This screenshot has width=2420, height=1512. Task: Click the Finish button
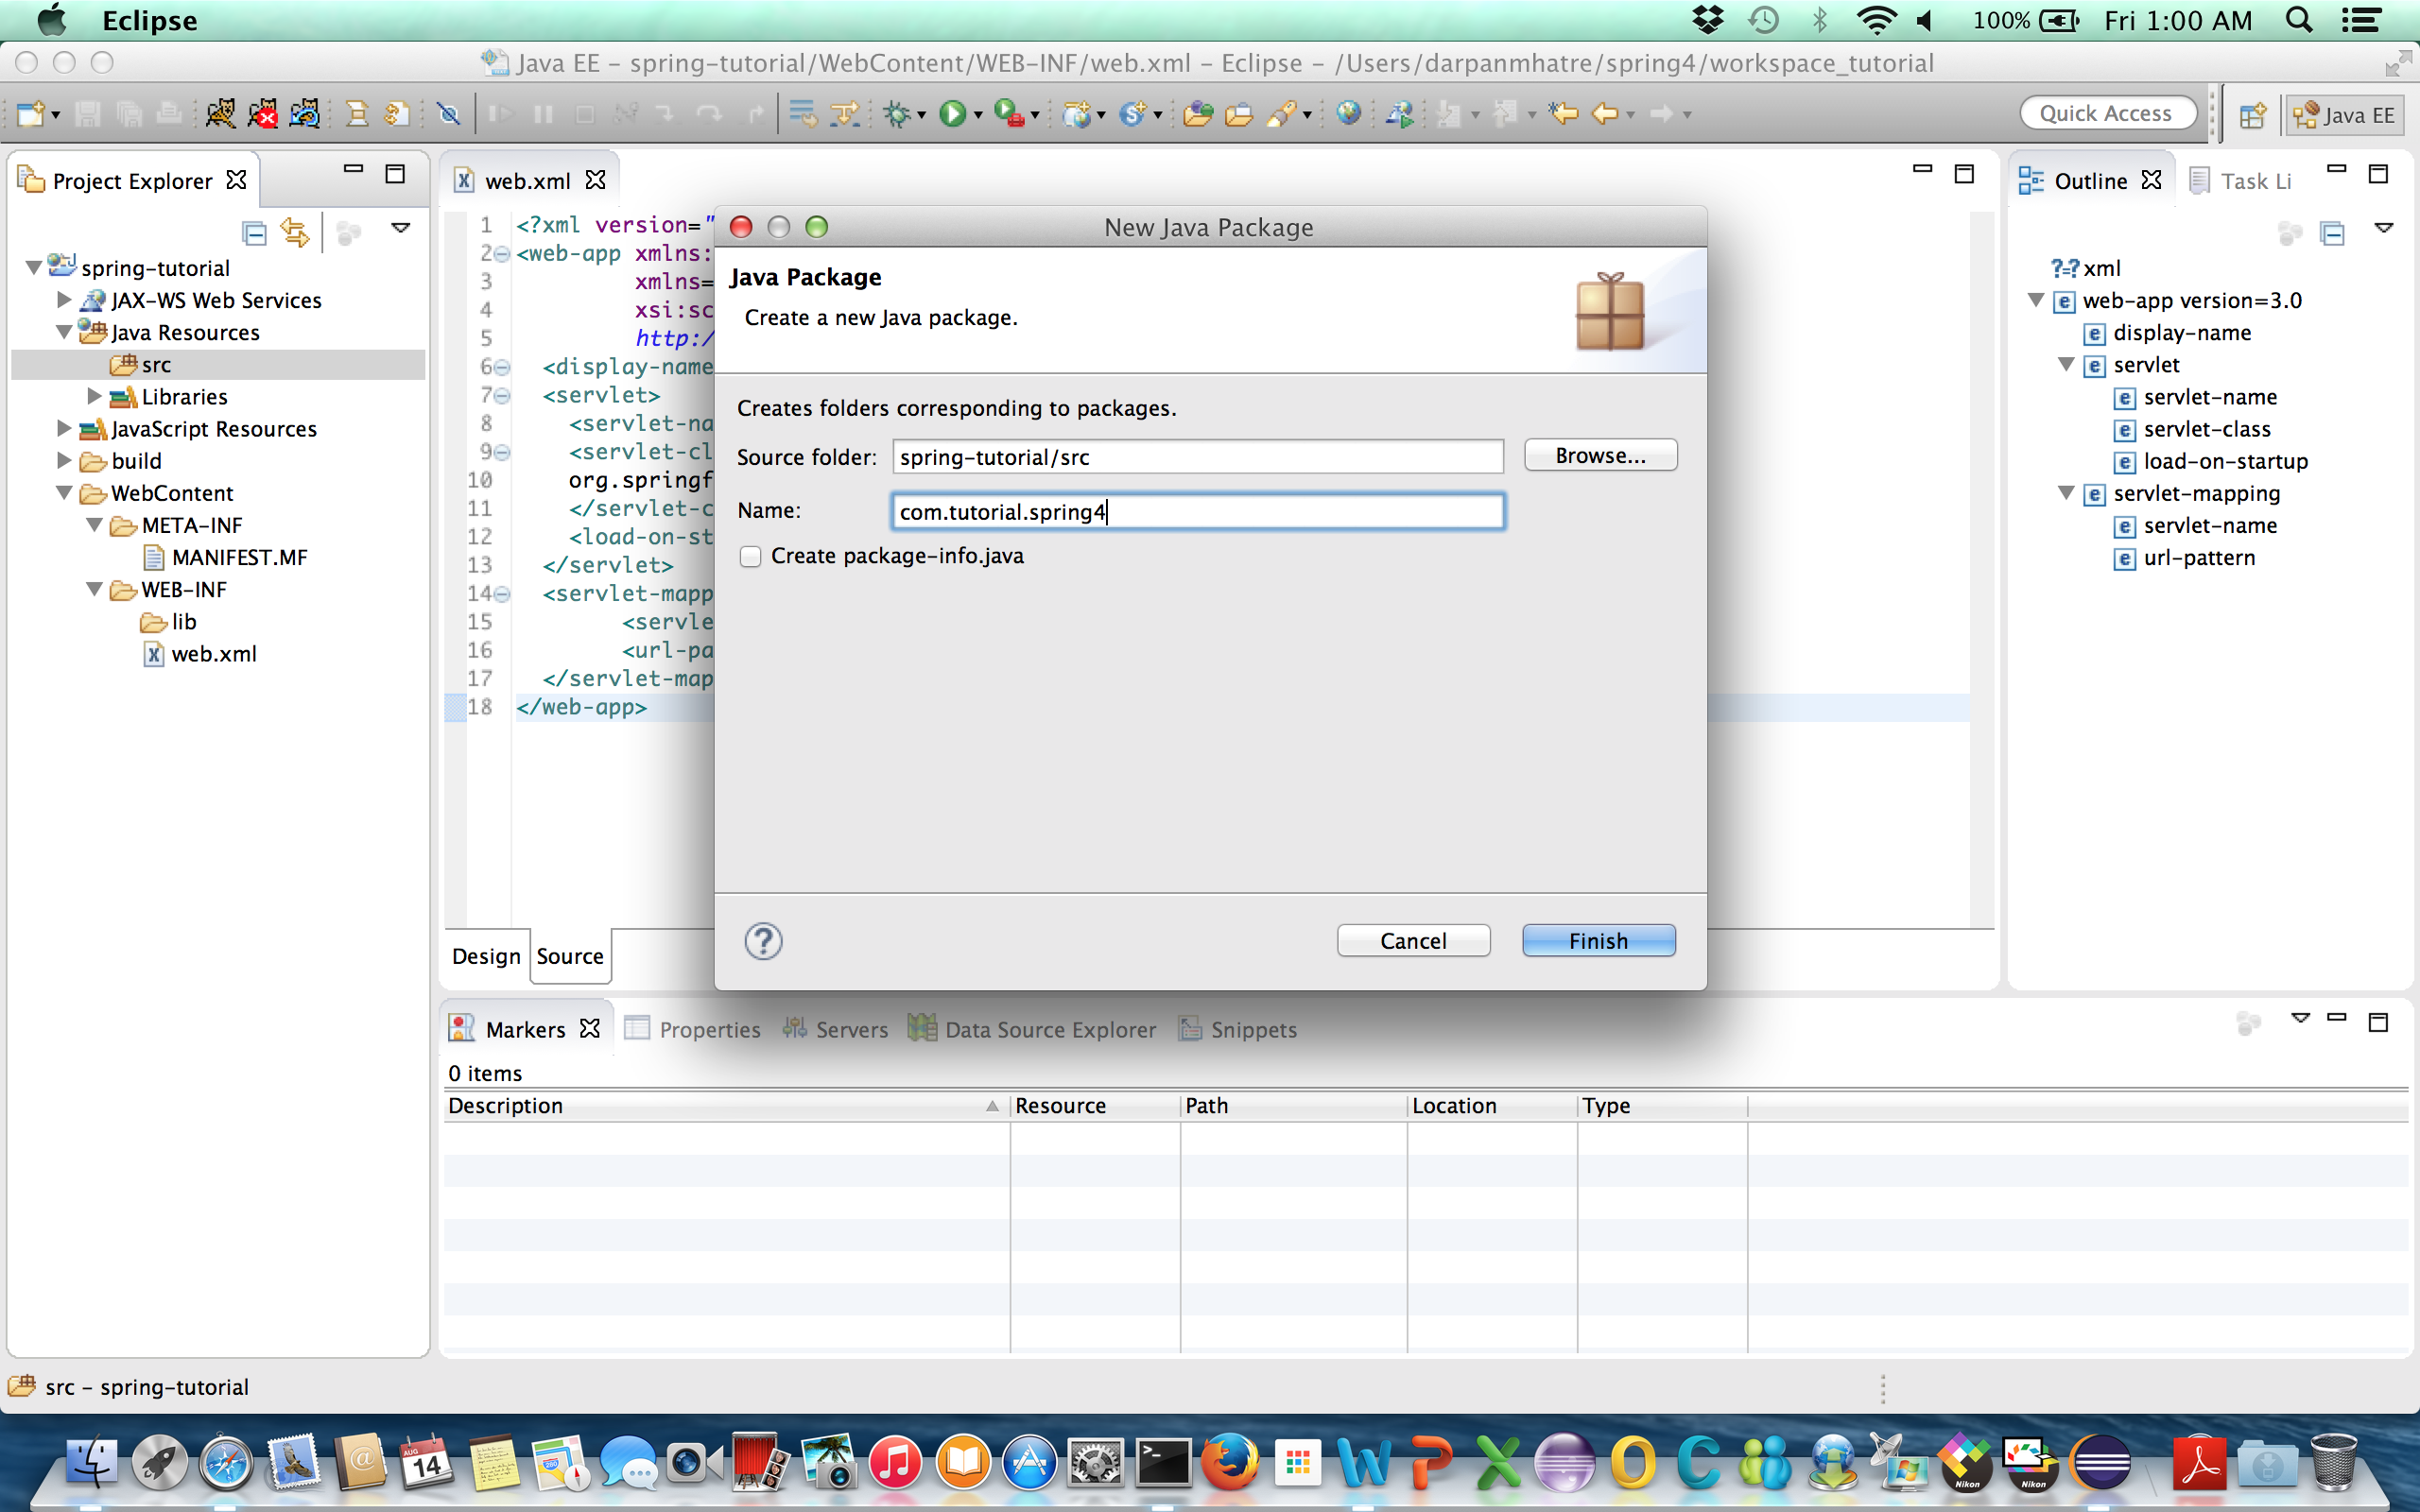pyautogui.click(x=1598, y=940)
